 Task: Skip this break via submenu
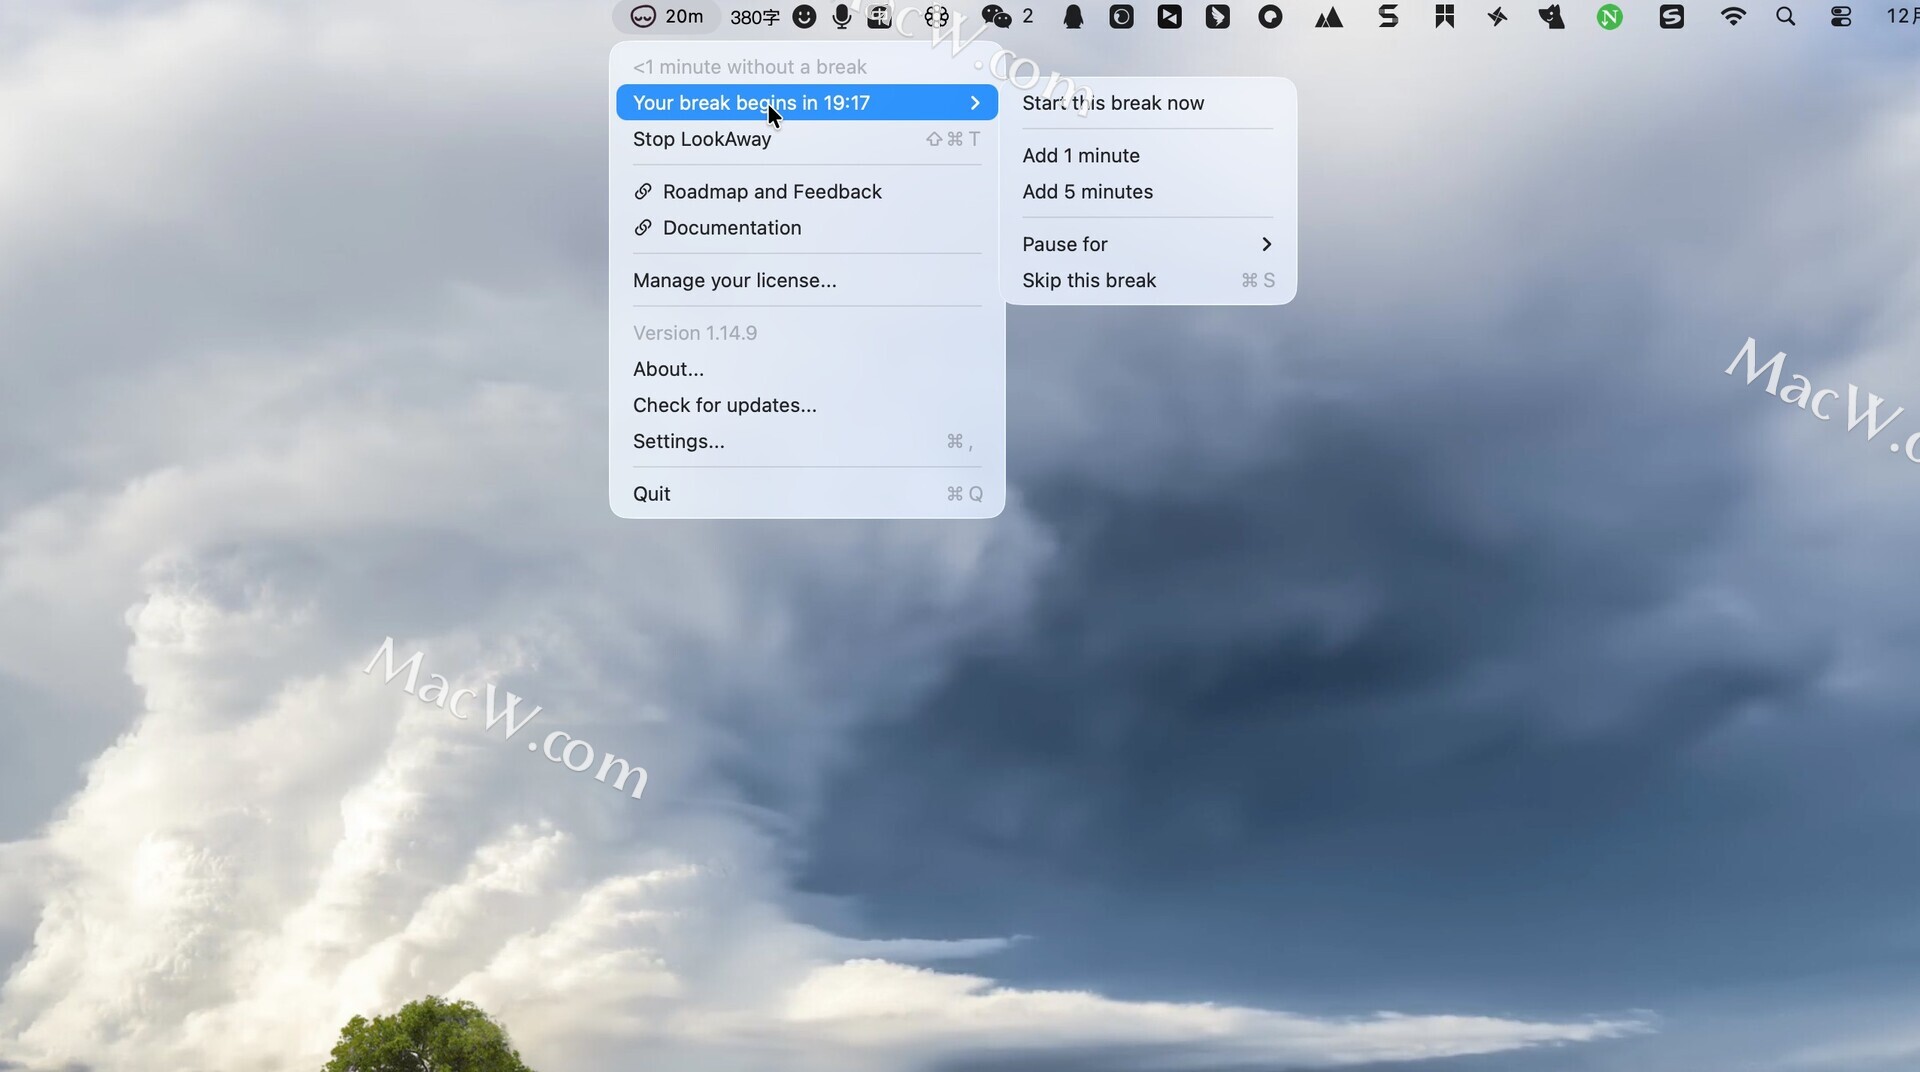1089,281
